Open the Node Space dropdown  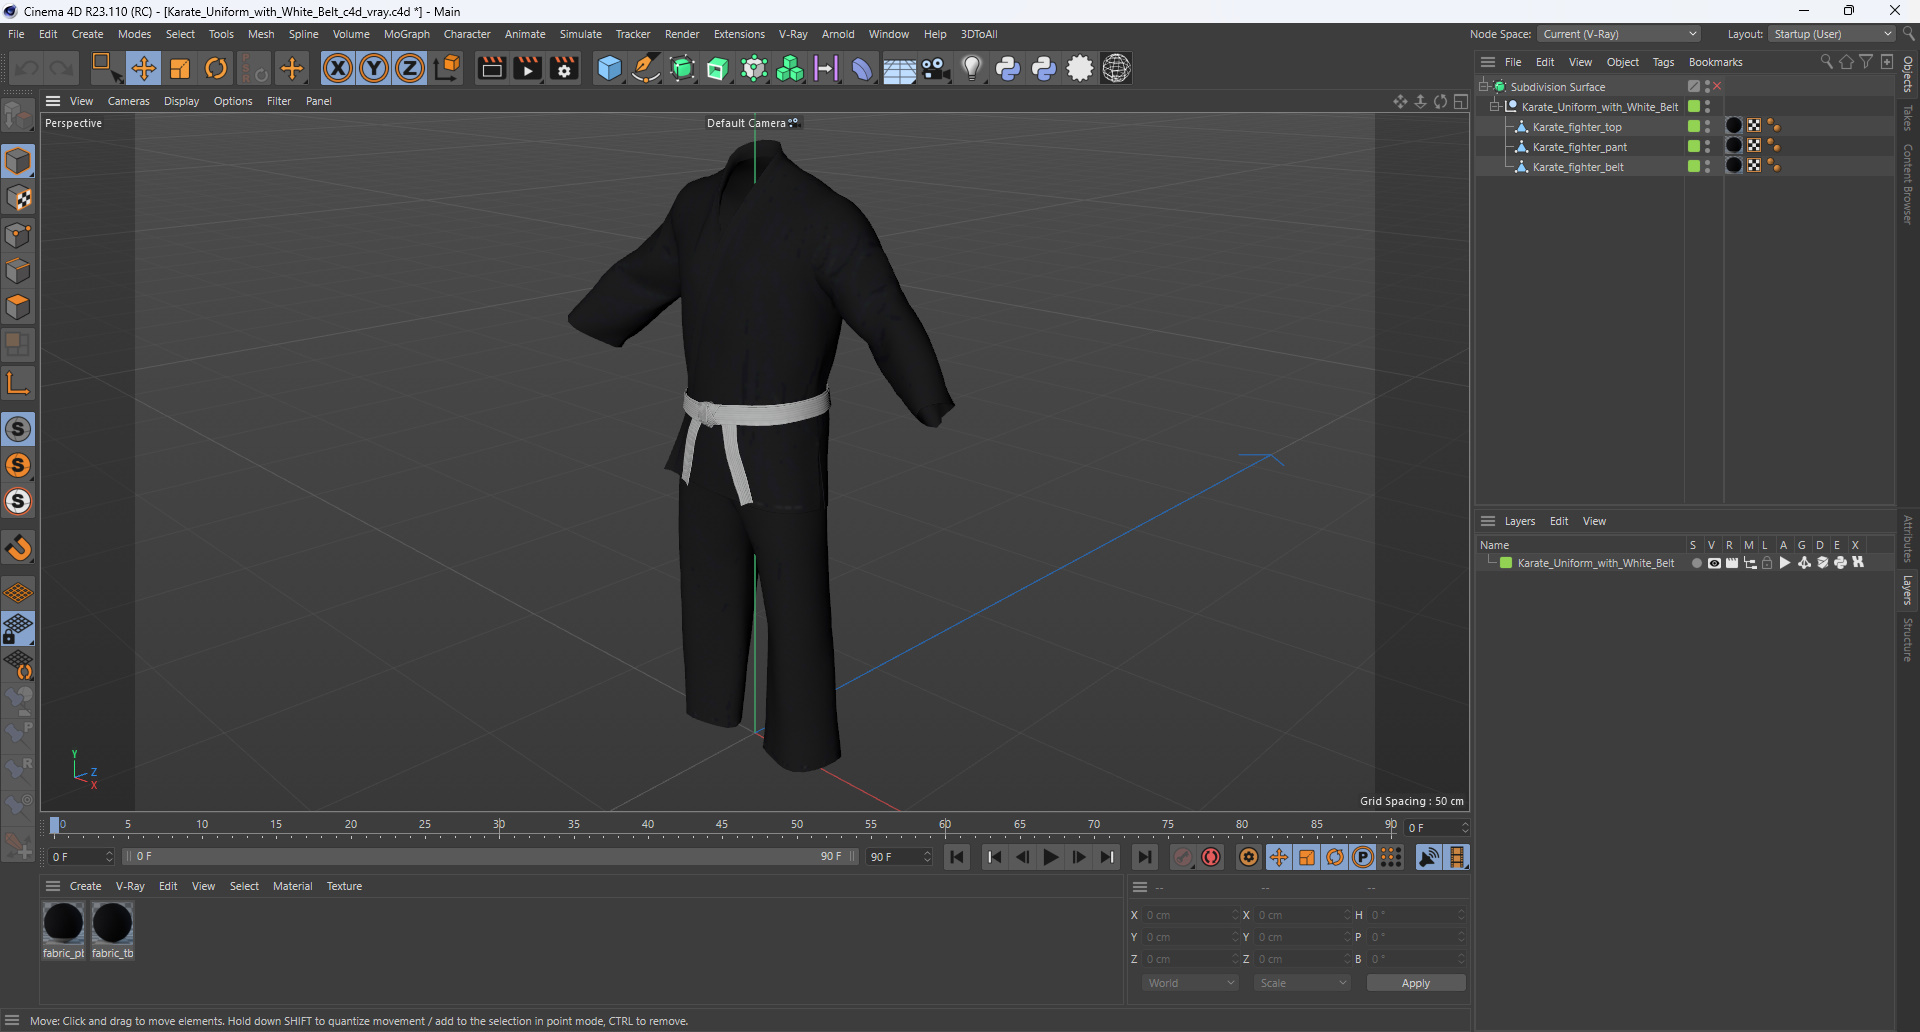coord(1619,34)
